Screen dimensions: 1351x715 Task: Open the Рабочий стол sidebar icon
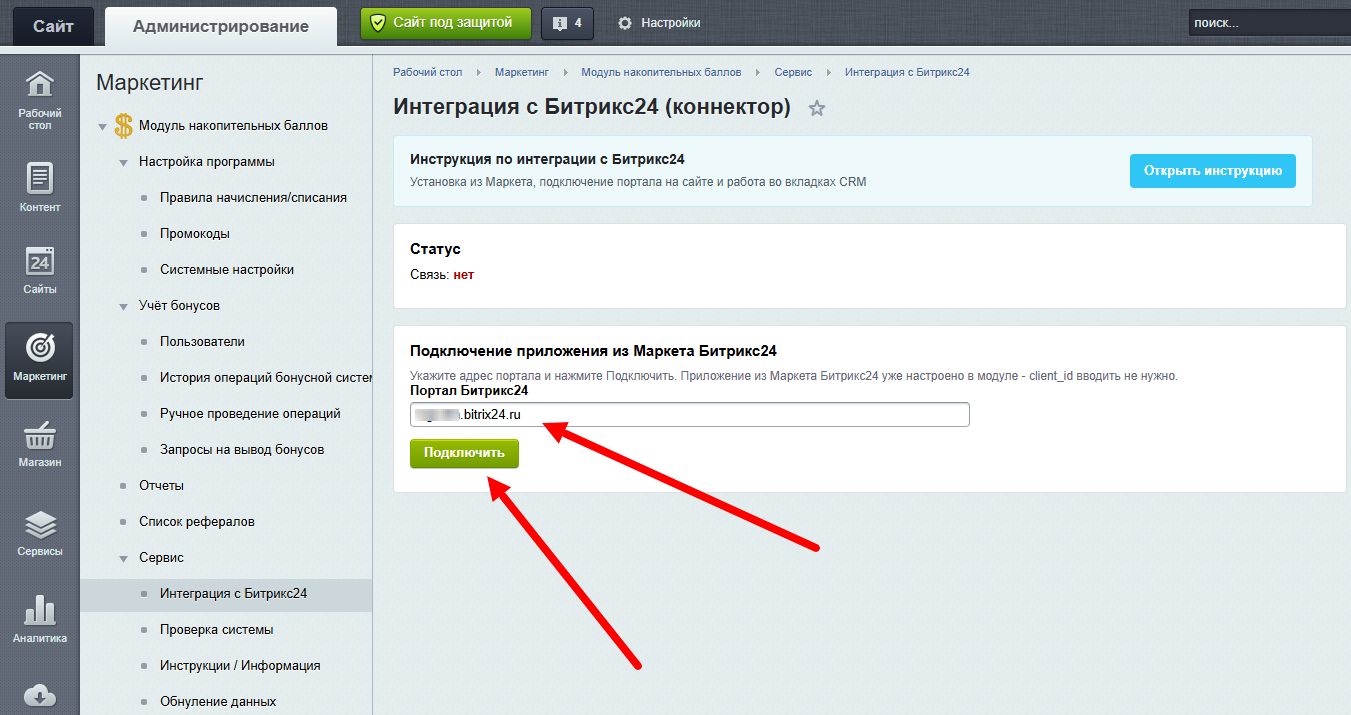tap(39, 99)
